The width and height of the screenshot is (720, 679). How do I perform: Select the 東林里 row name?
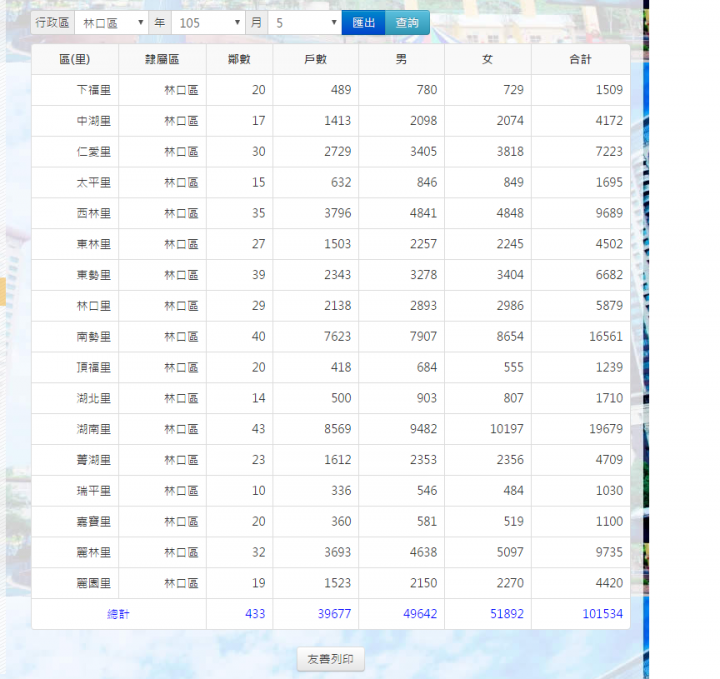coord(94,244)
